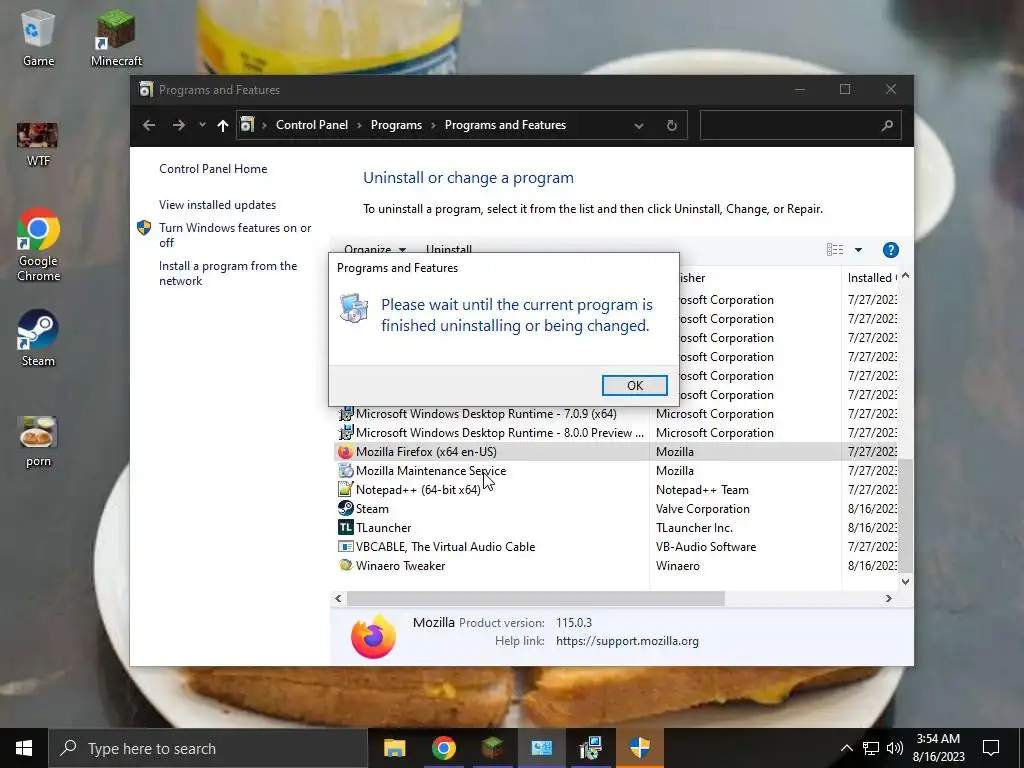Screen dimensions: 1024x768
Task: Open the recent locations dropdown chevron
Action: click(202, 125)
